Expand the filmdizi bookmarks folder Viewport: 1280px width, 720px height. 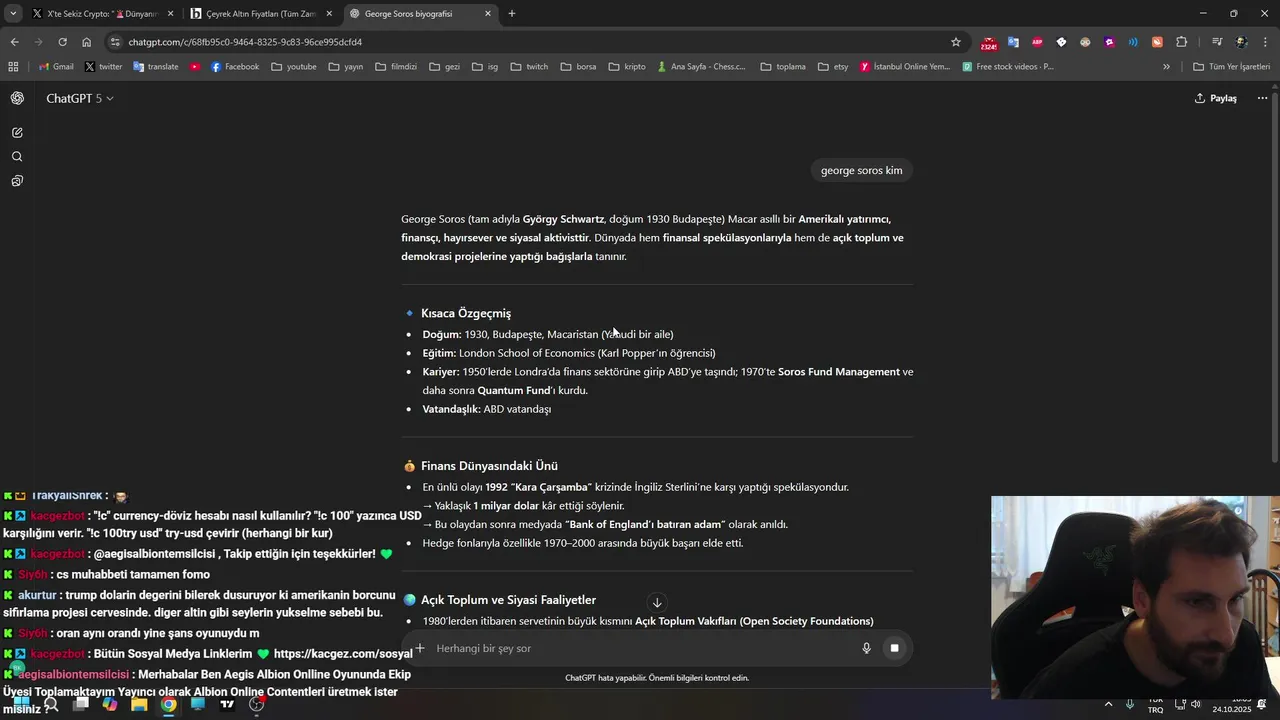[396, 67]
